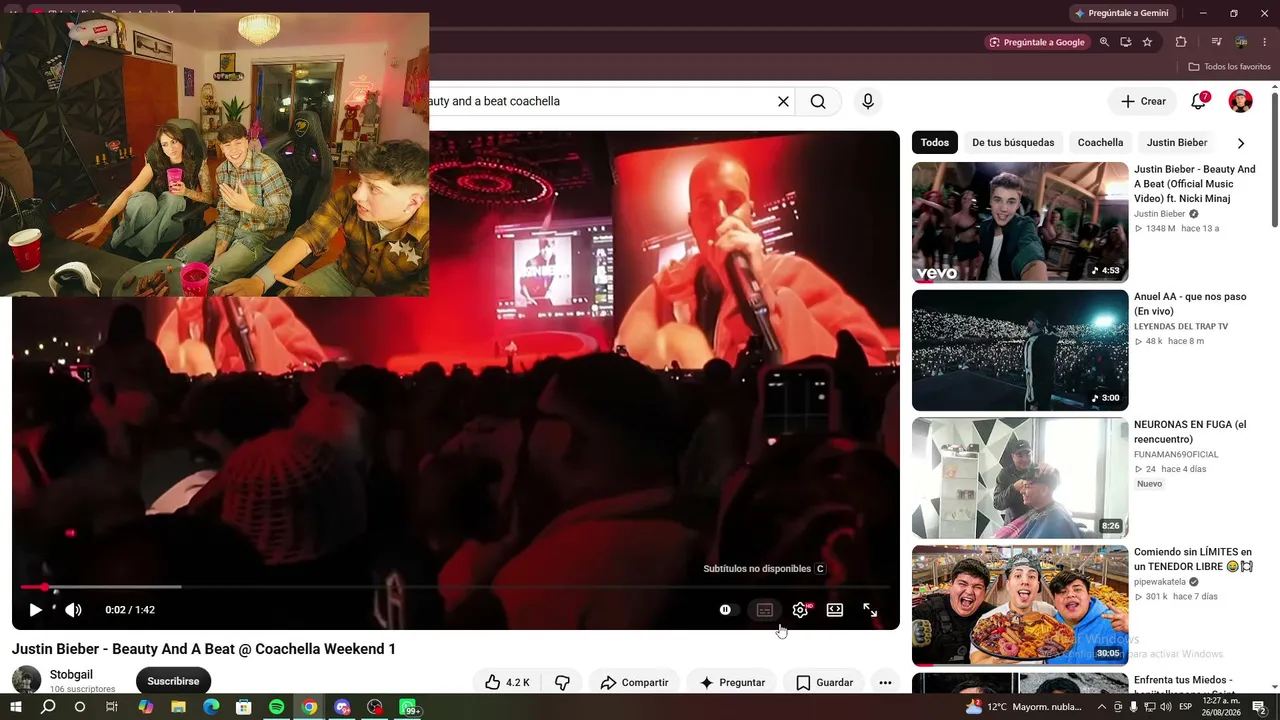The width and height of the screenshot is (1280, 720).
Task: Open the media controls icon in Chrome toolbar
Action: click(x=1216, y=42)
